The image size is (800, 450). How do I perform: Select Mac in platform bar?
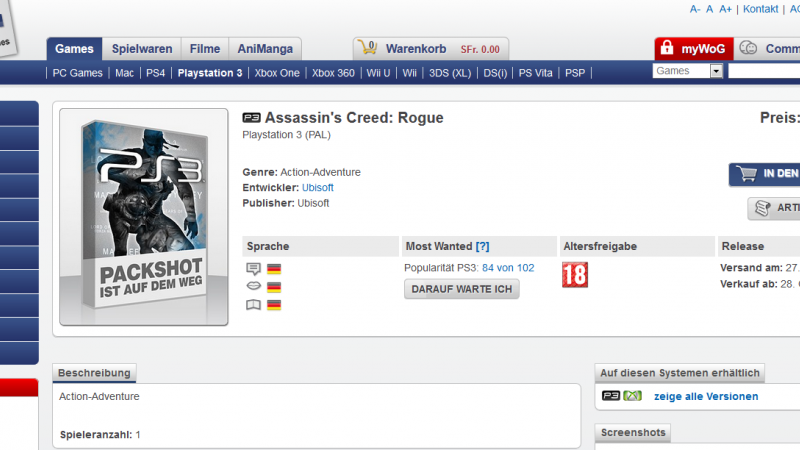[124, 73]
